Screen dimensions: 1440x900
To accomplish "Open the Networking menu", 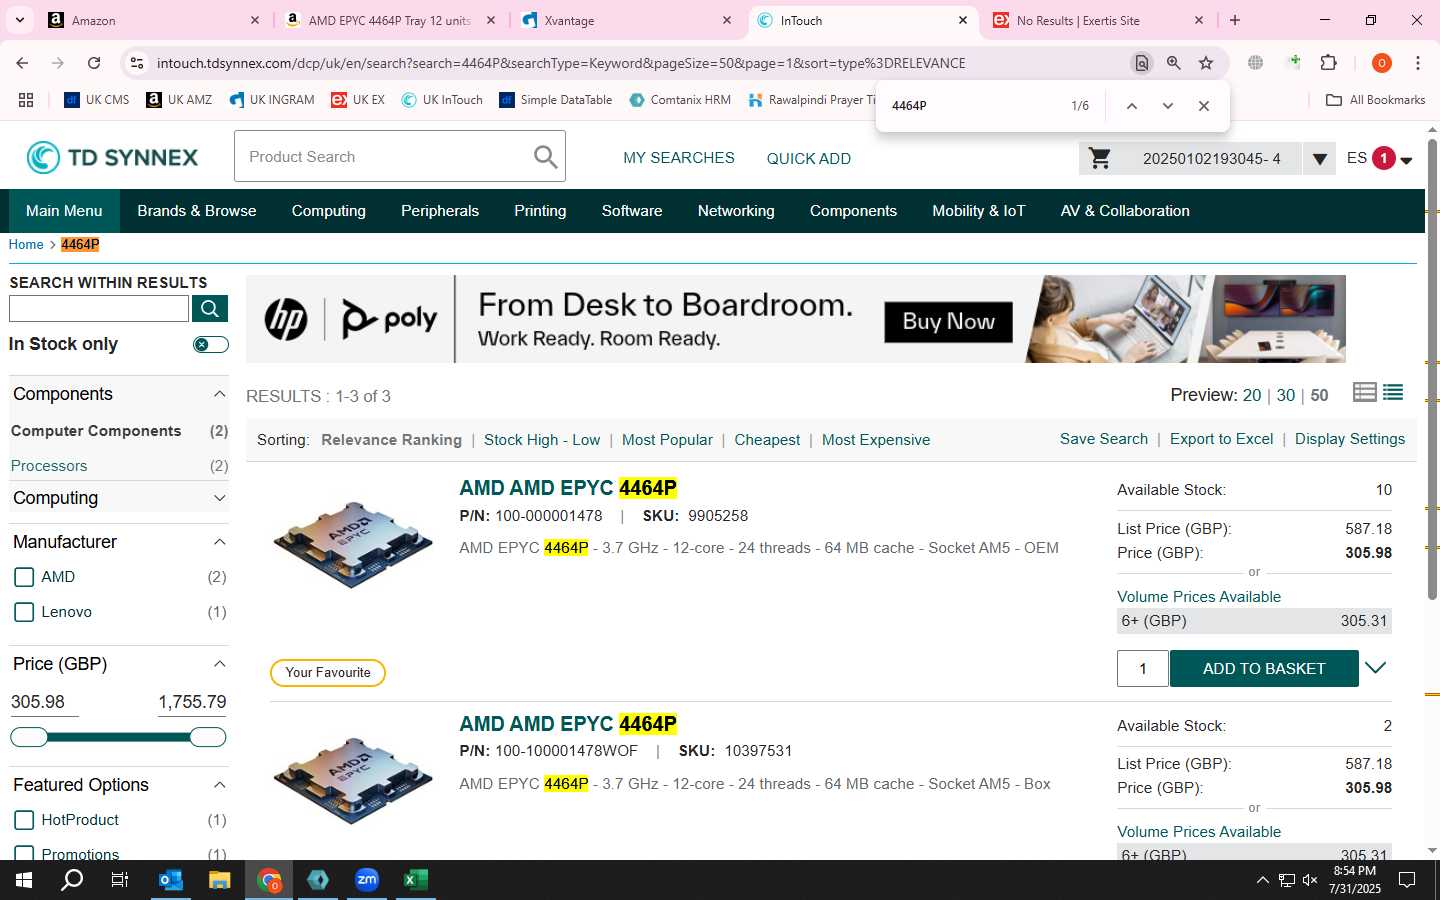I will pyautogui.click(x=736, y=211).
